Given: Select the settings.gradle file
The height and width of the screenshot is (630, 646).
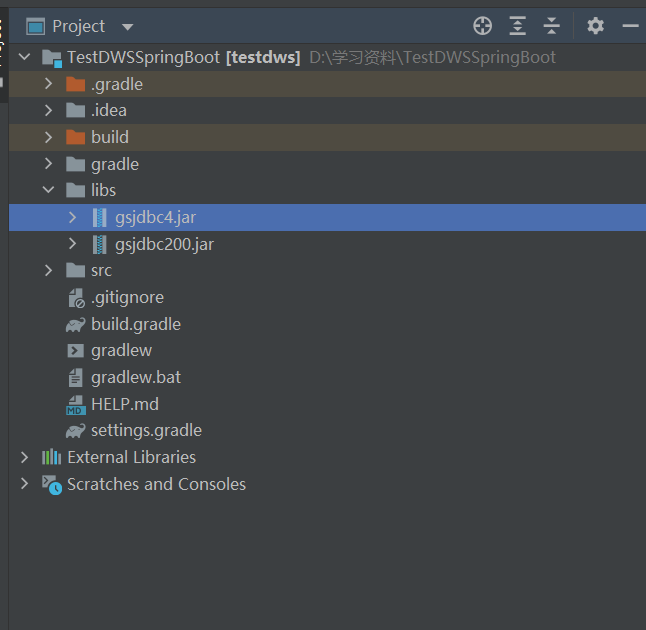Looking at the screenshot, I should [146, 430].
